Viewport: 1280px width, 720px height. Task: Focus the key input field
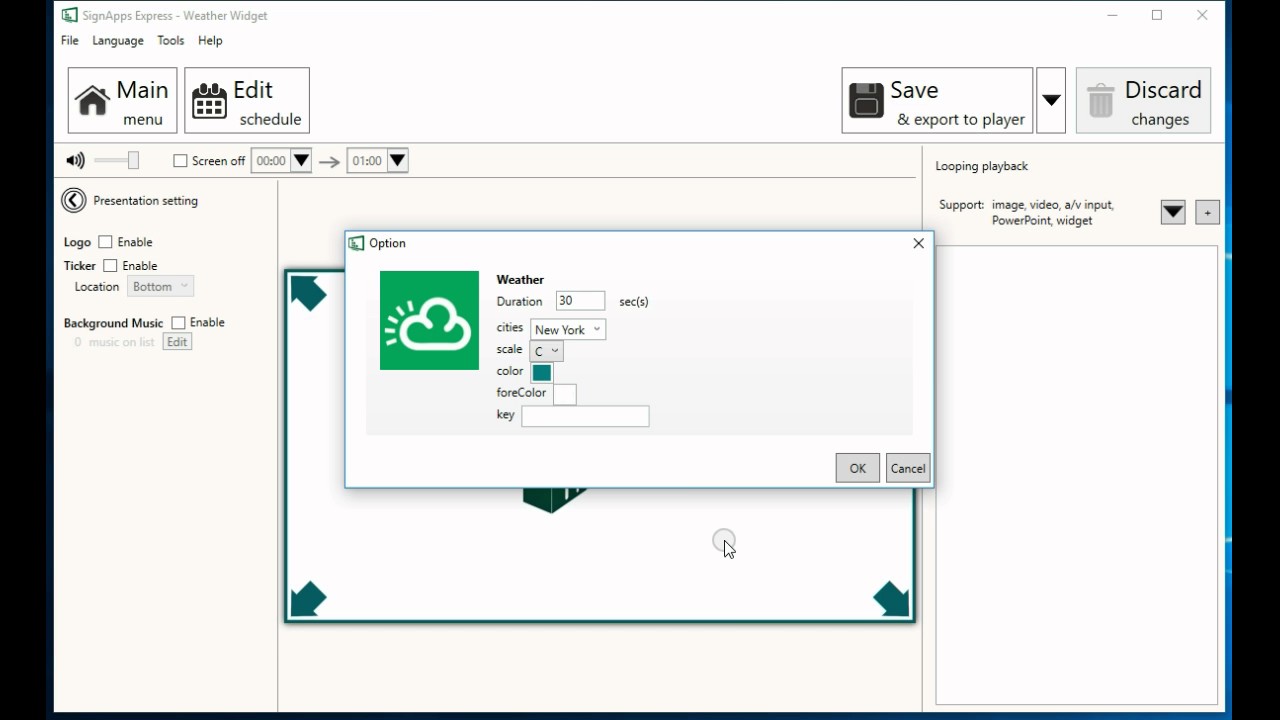(585, 416)
